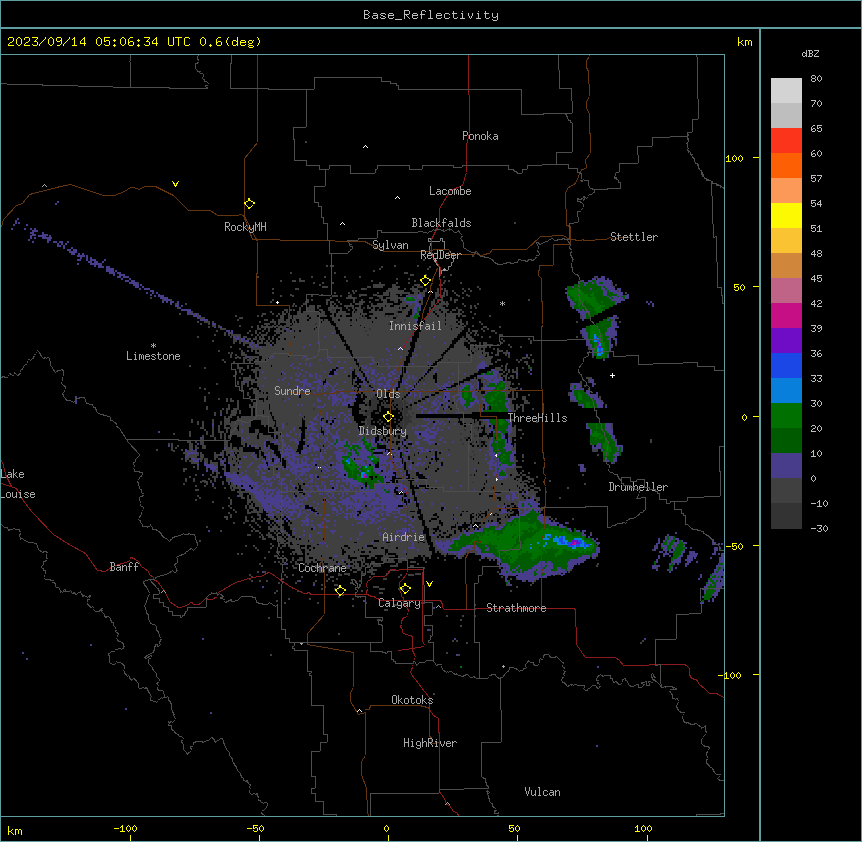
Task: Click the 100 tick label on right axis
Action: 734,158
